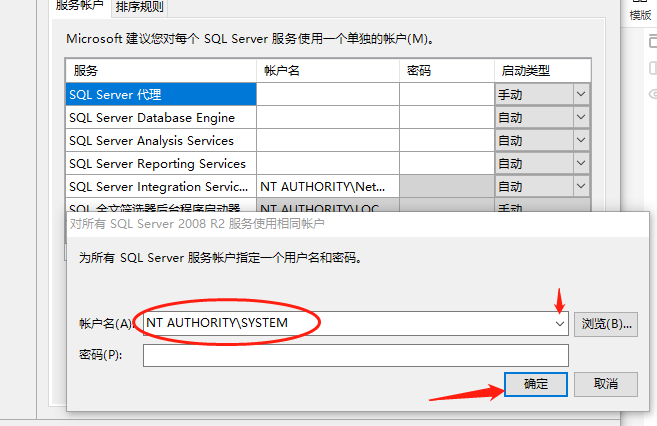Open the 浏览(B)... account browser

pyautogui.click(x=606, y=324)
